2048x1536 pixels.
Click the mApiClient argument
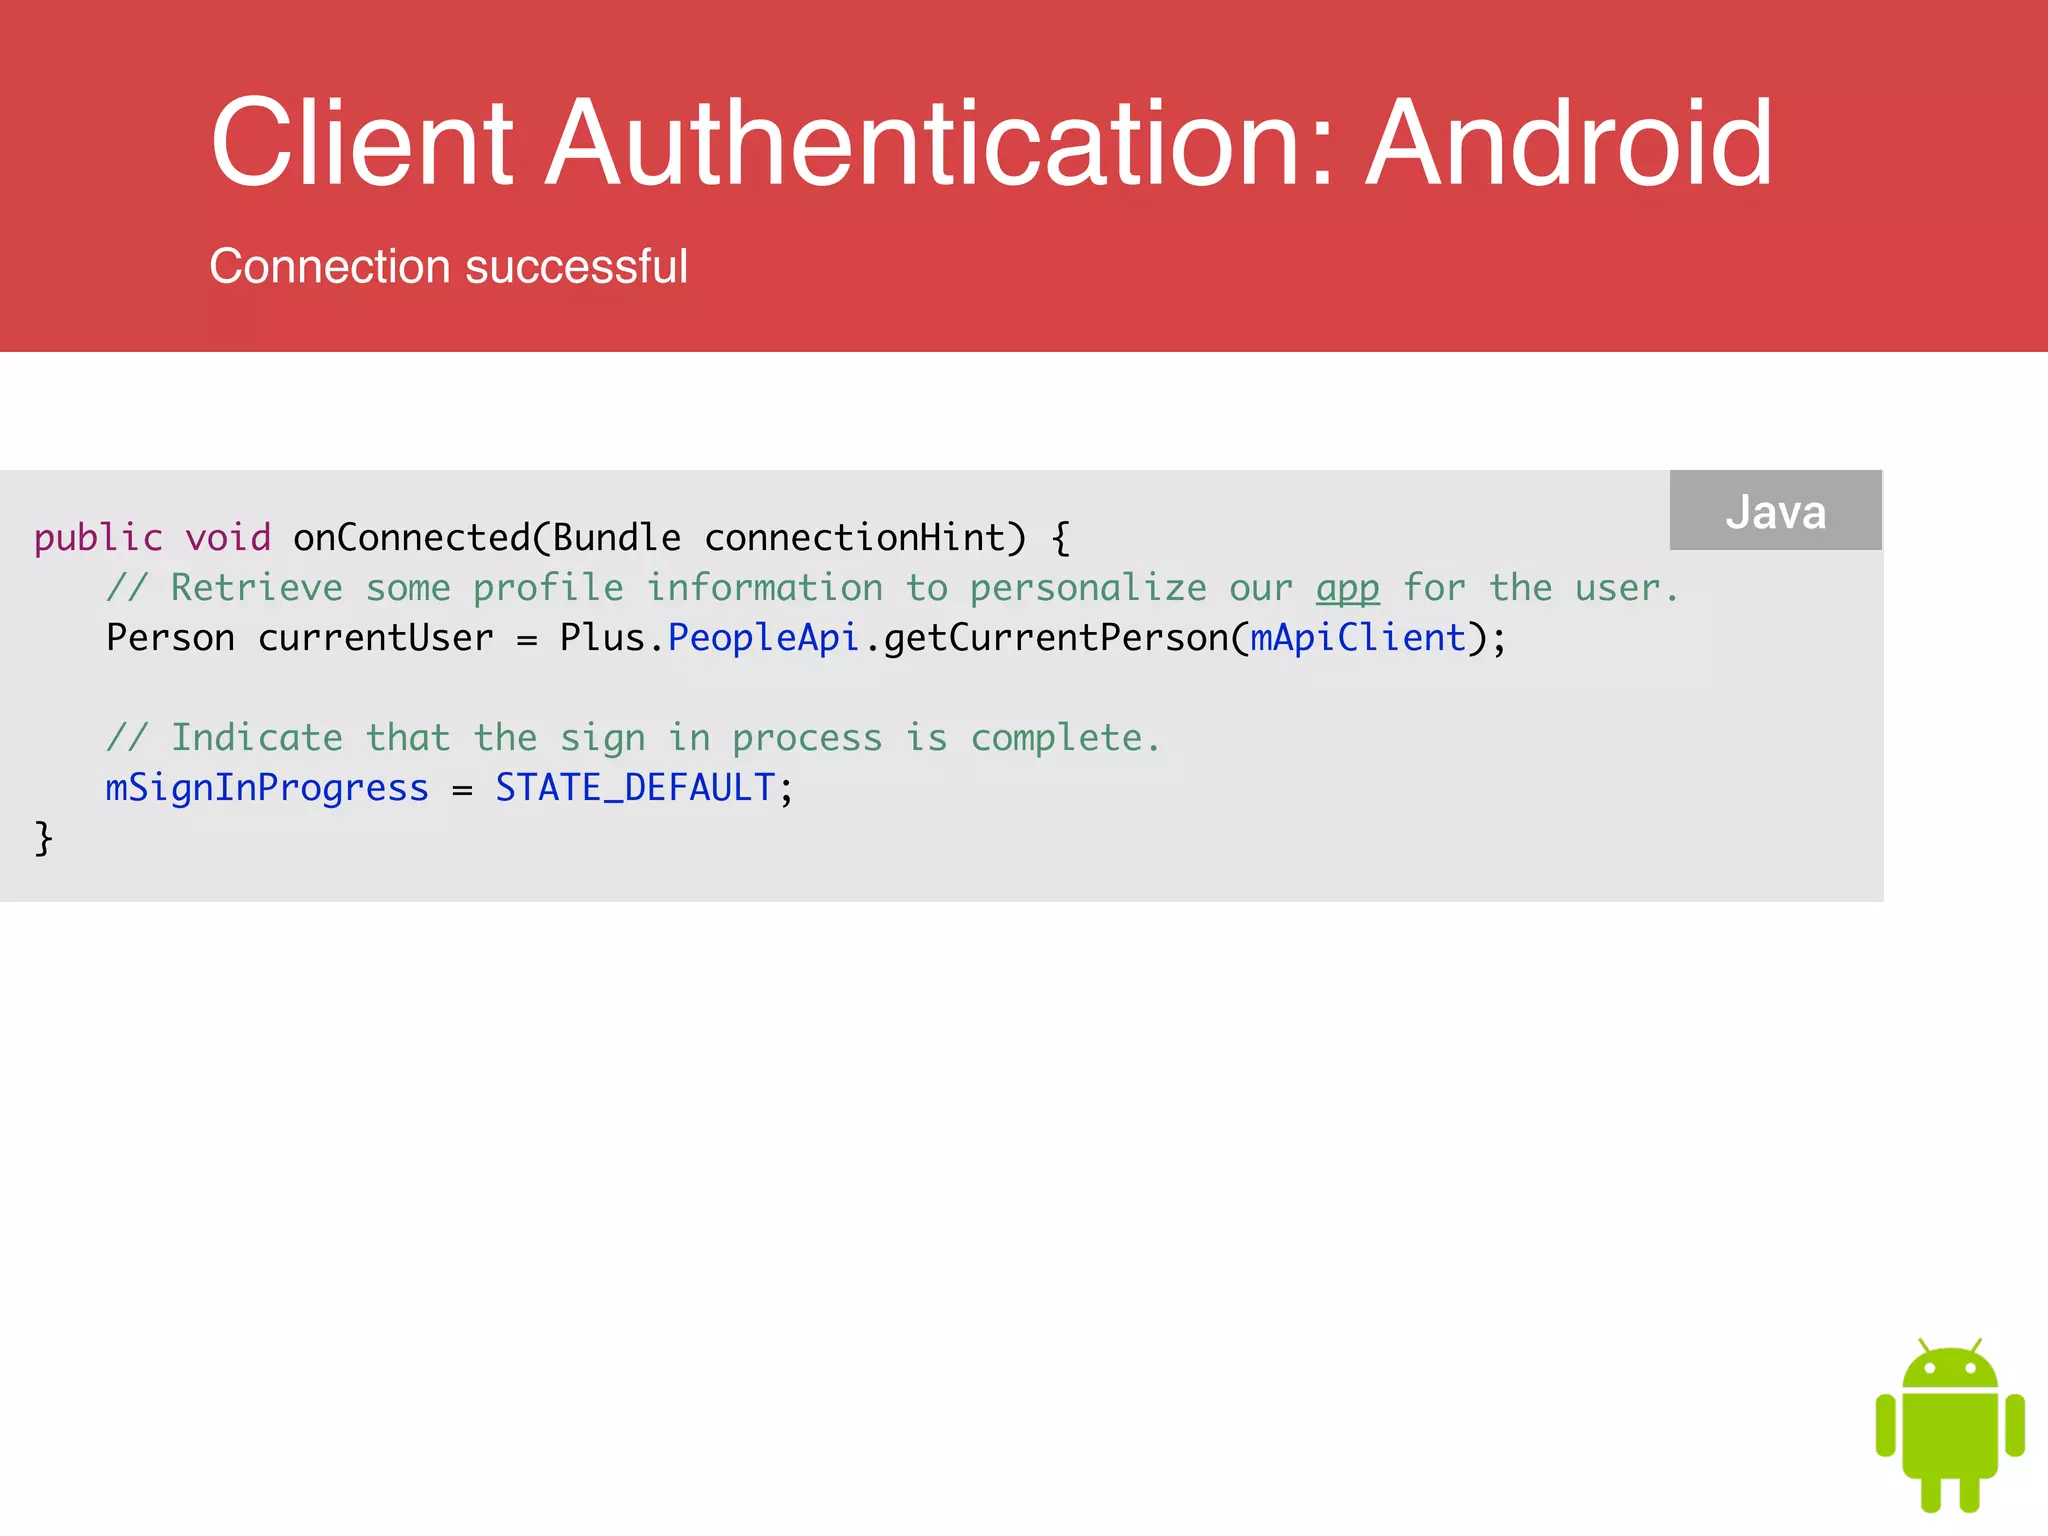point(1358,639)
